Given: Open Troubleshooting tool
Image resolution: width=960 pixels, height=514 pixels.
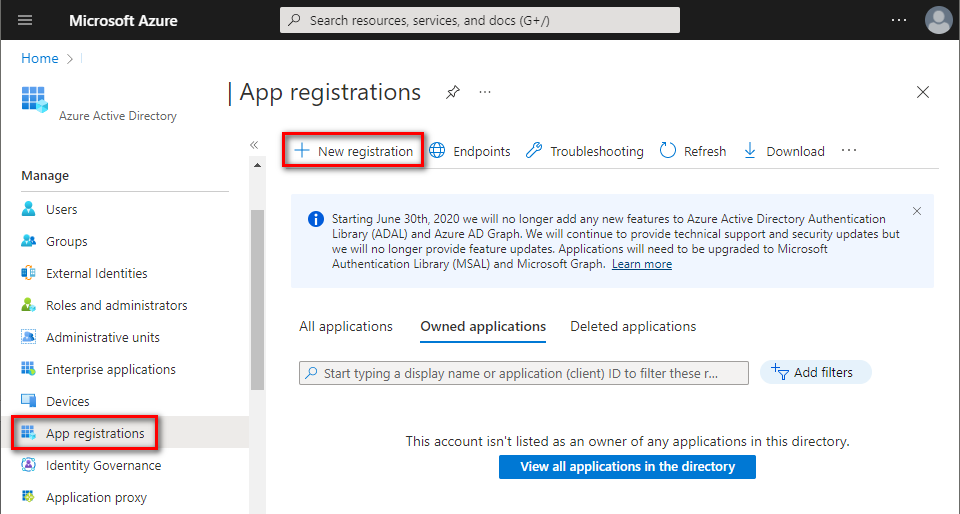Looking at the screenshot, I should coord(585,151).
